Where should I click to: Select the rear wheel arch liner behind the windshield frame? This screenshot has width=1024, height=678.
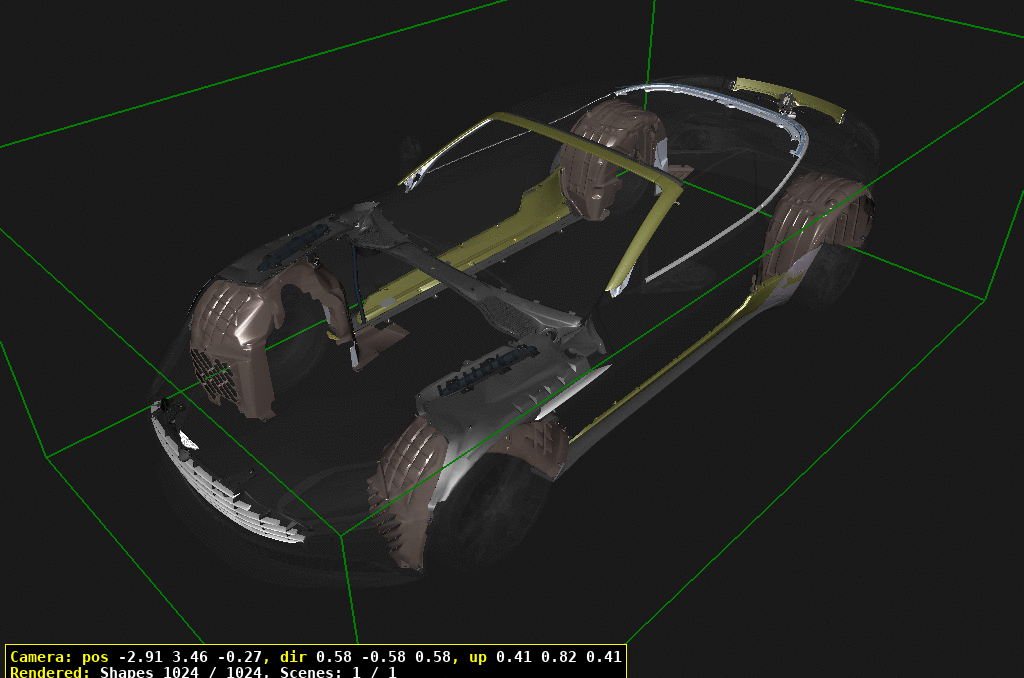coord(600,160)
